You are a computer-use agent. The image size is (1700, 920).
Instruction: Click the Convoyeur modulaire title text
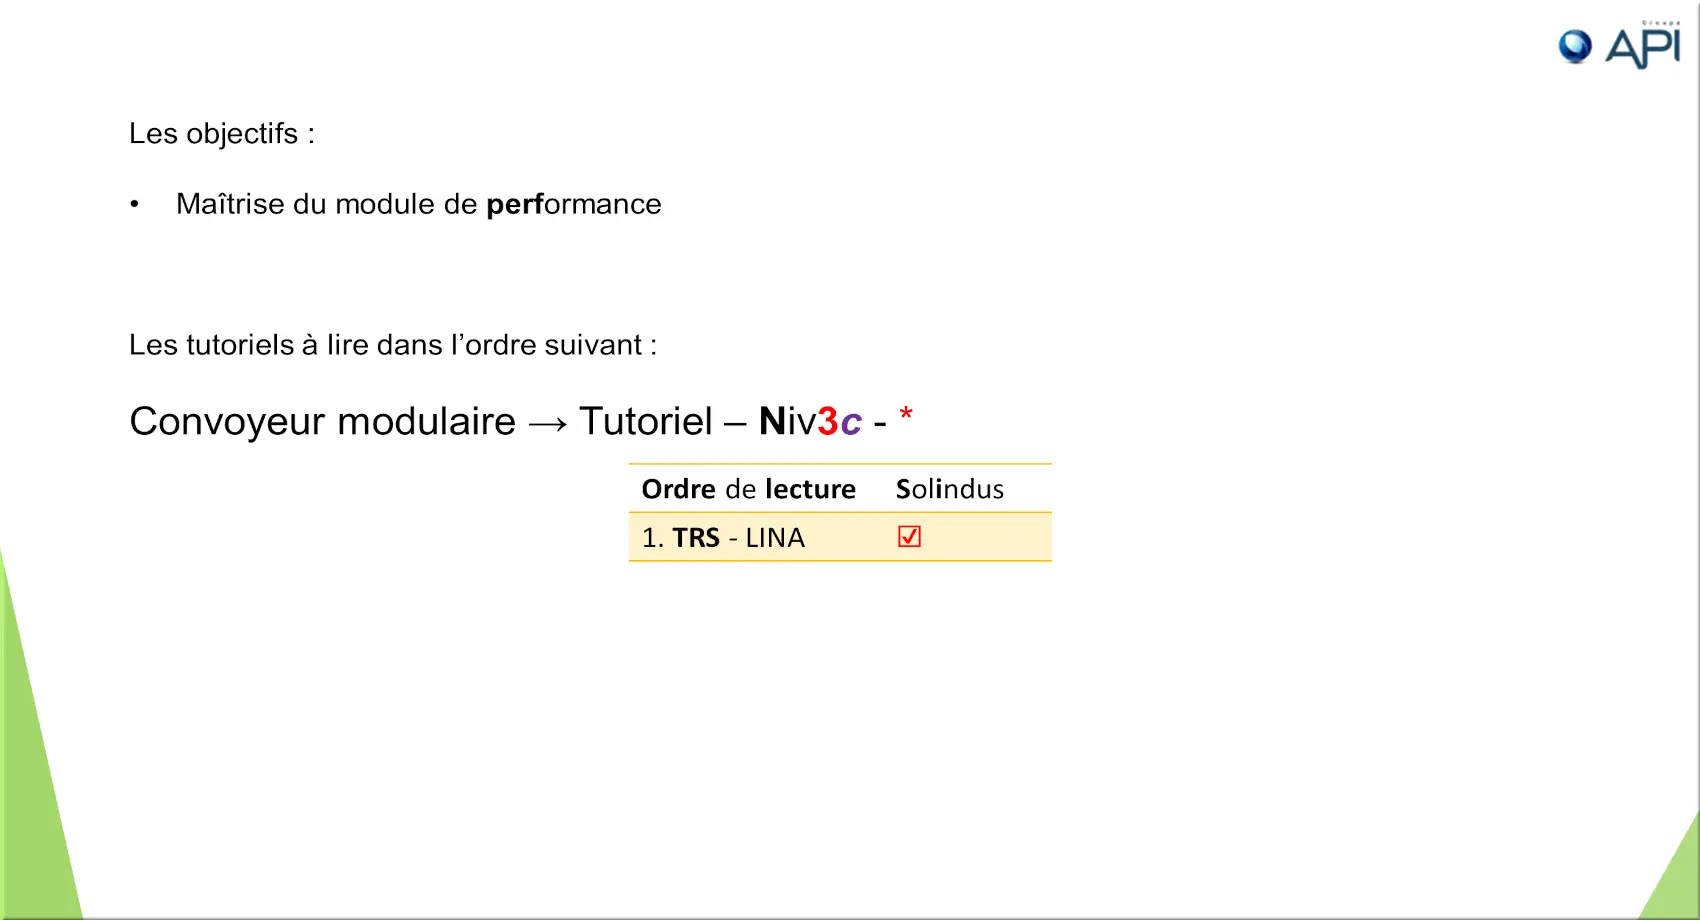[x=322, y=422]
